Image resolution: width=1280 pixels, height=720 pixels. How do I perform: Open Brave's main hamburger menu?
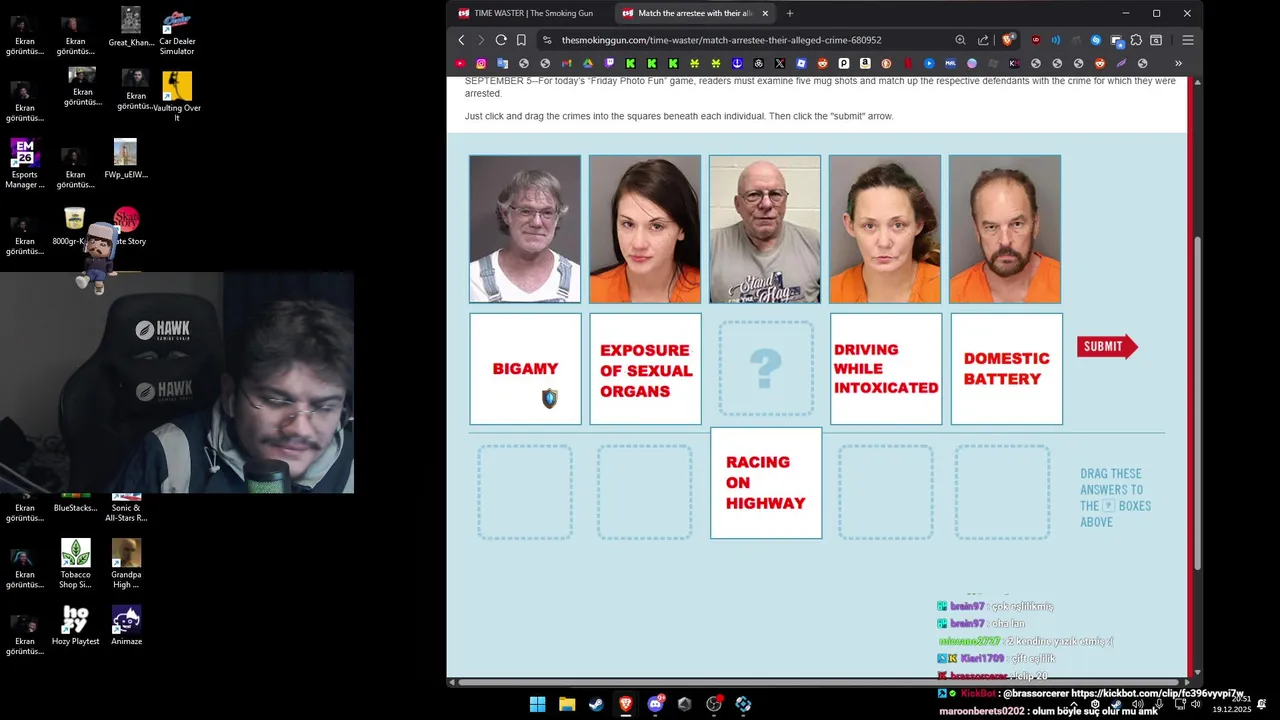1188,40
